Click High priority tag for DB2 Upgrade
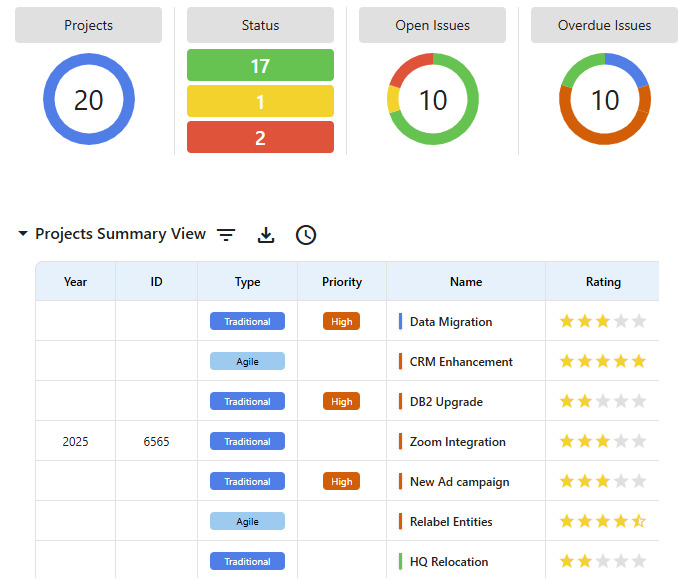 pos(342,402)
